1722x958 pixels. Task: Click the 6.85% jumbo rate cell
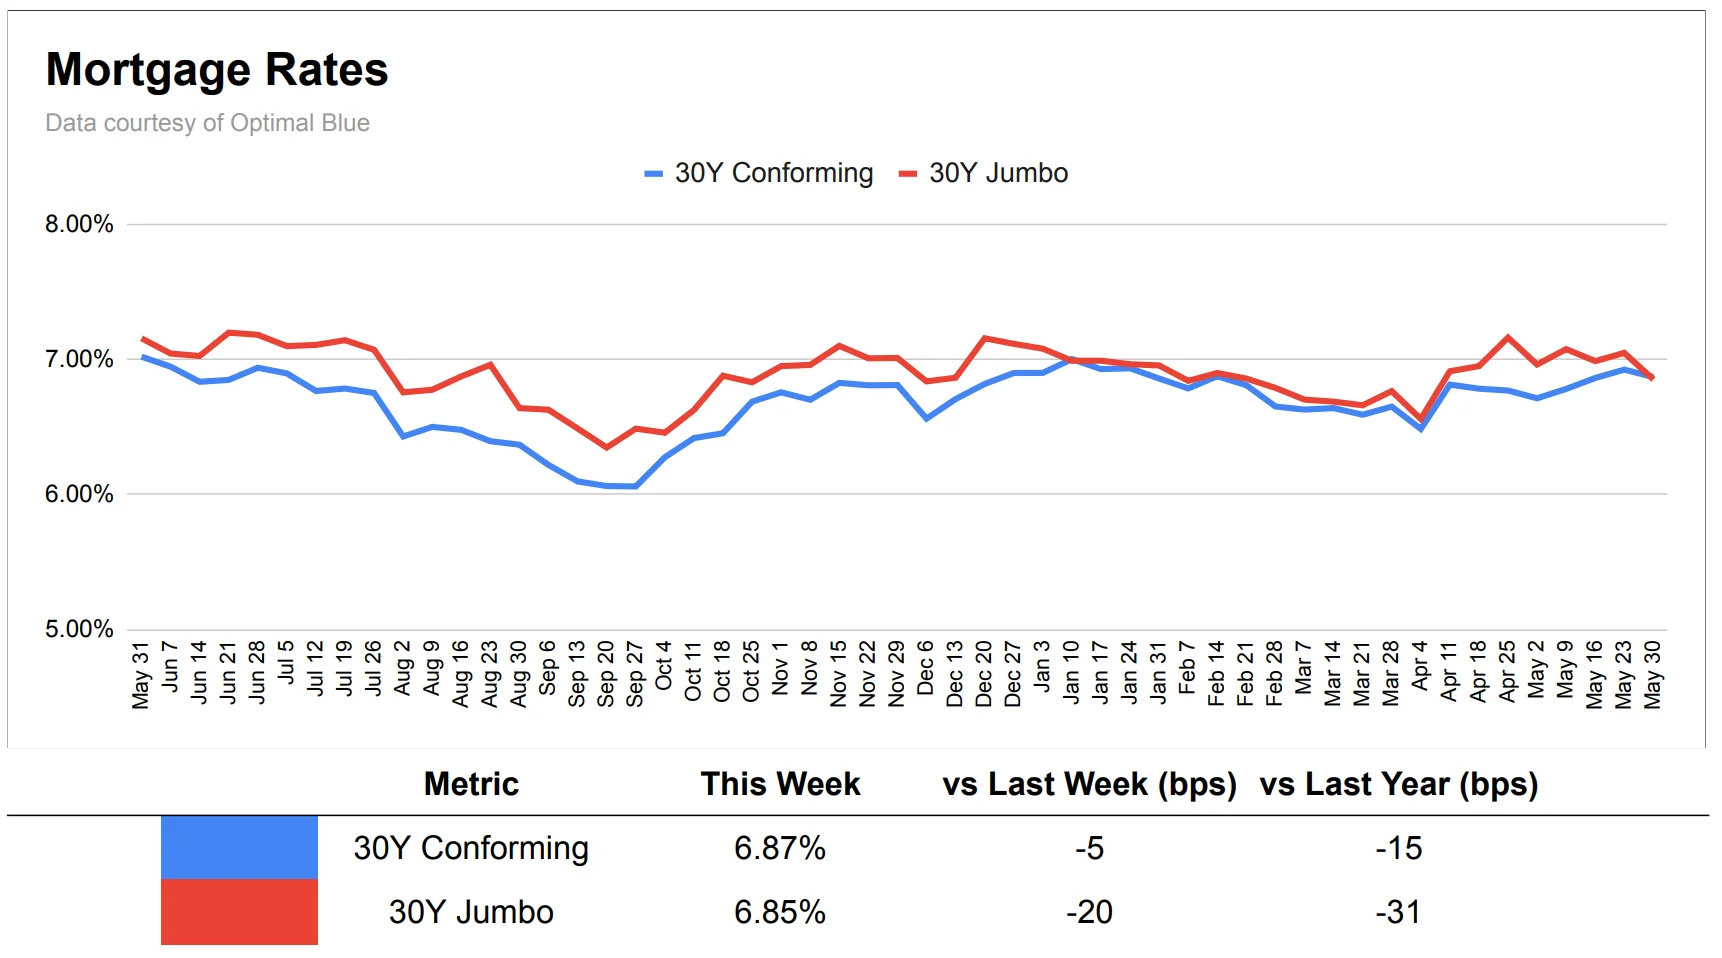[780, 912]
